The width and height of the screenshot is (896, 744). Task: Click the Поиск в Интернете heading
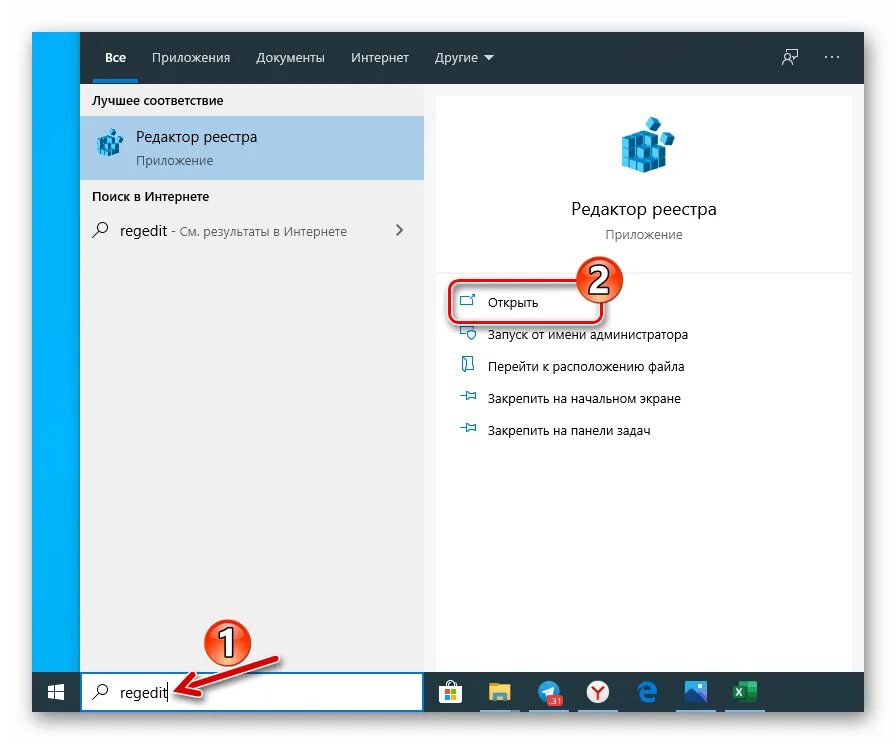point(150,197)
